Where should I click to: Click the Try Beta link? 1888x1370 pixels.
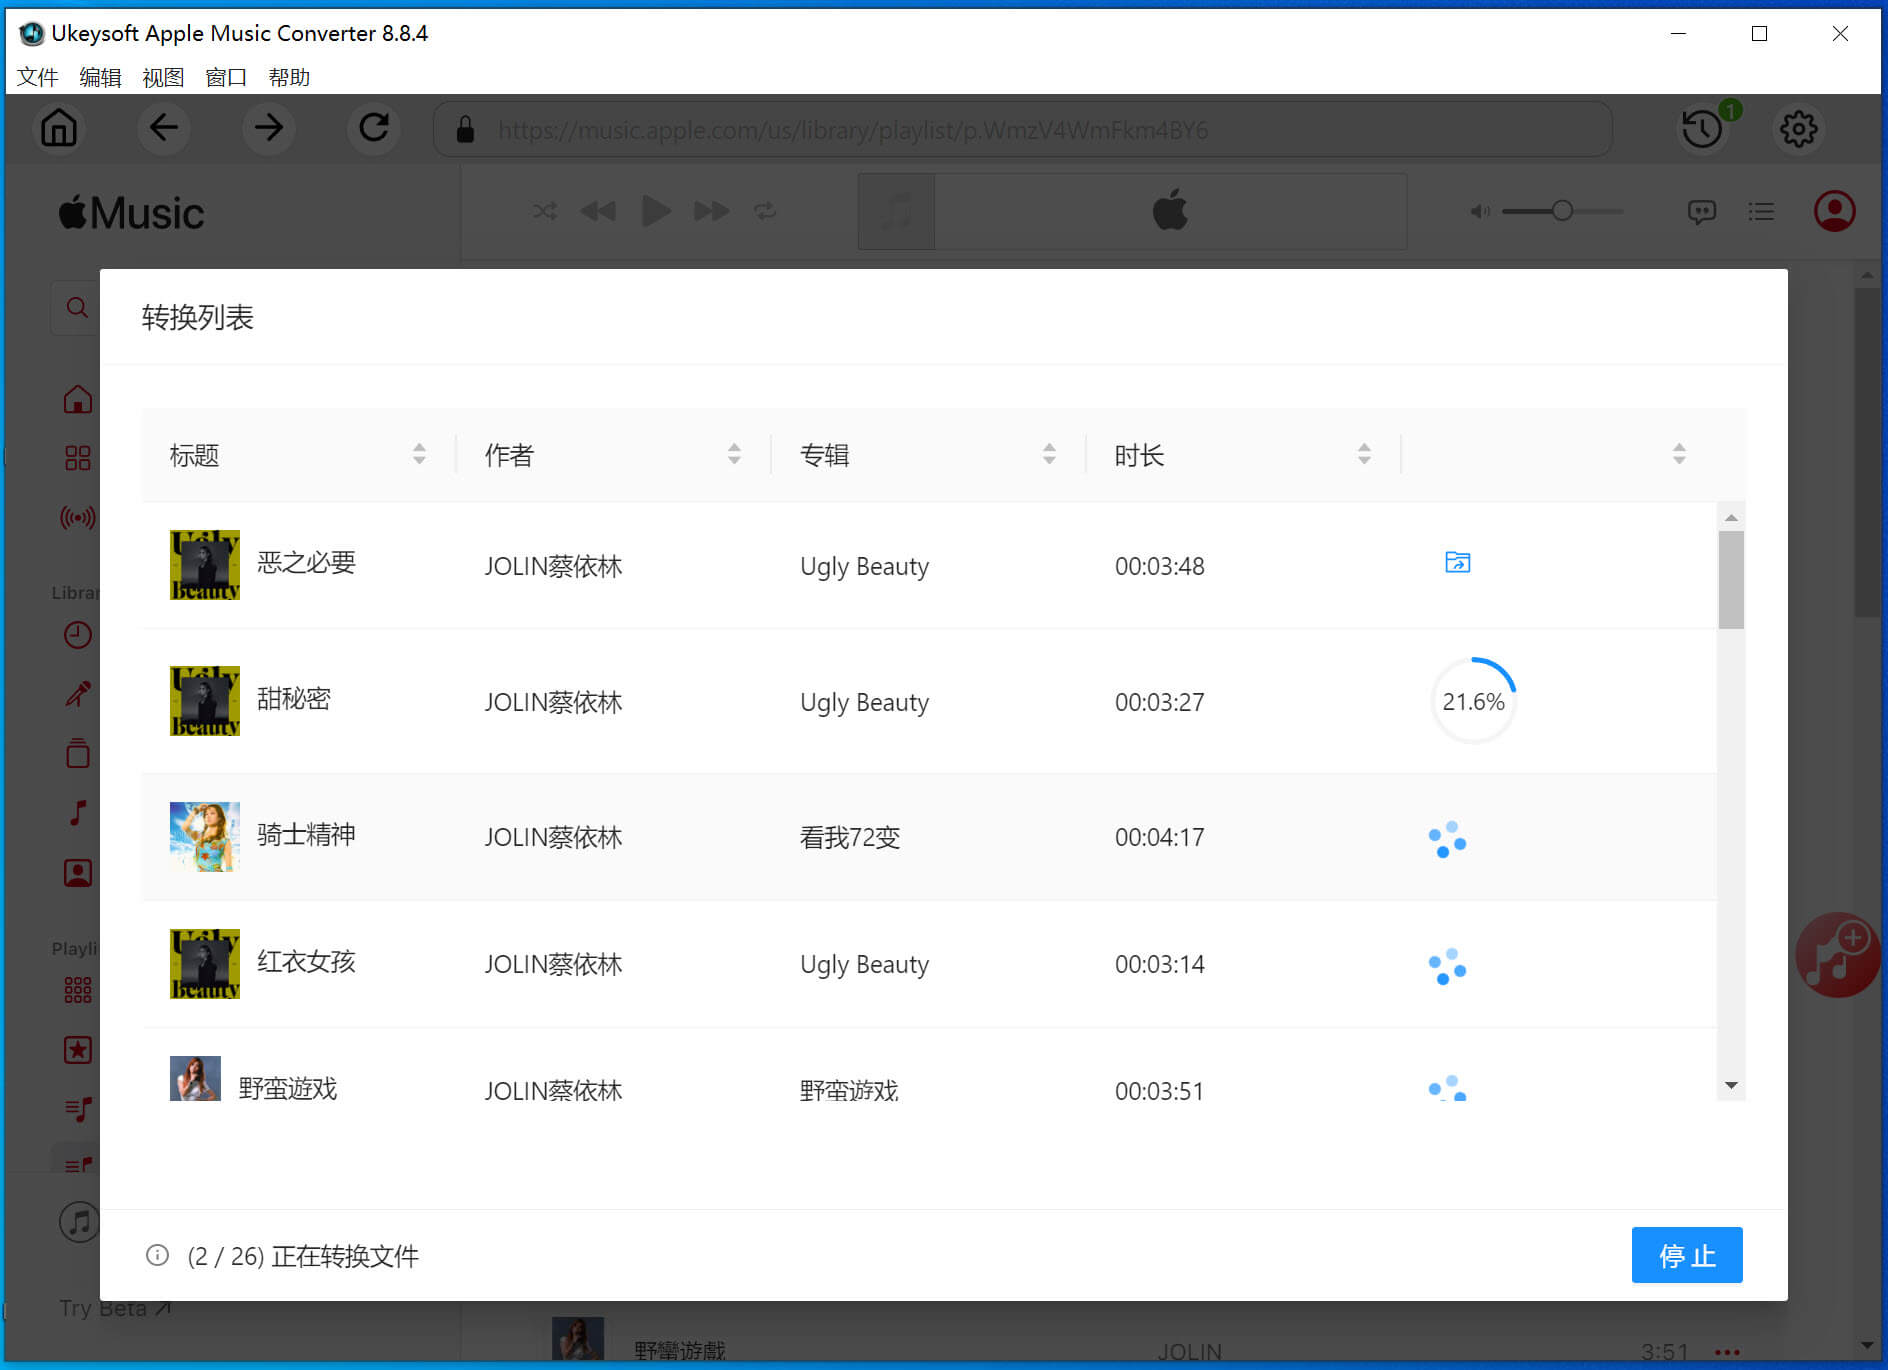coord(115,1308)
